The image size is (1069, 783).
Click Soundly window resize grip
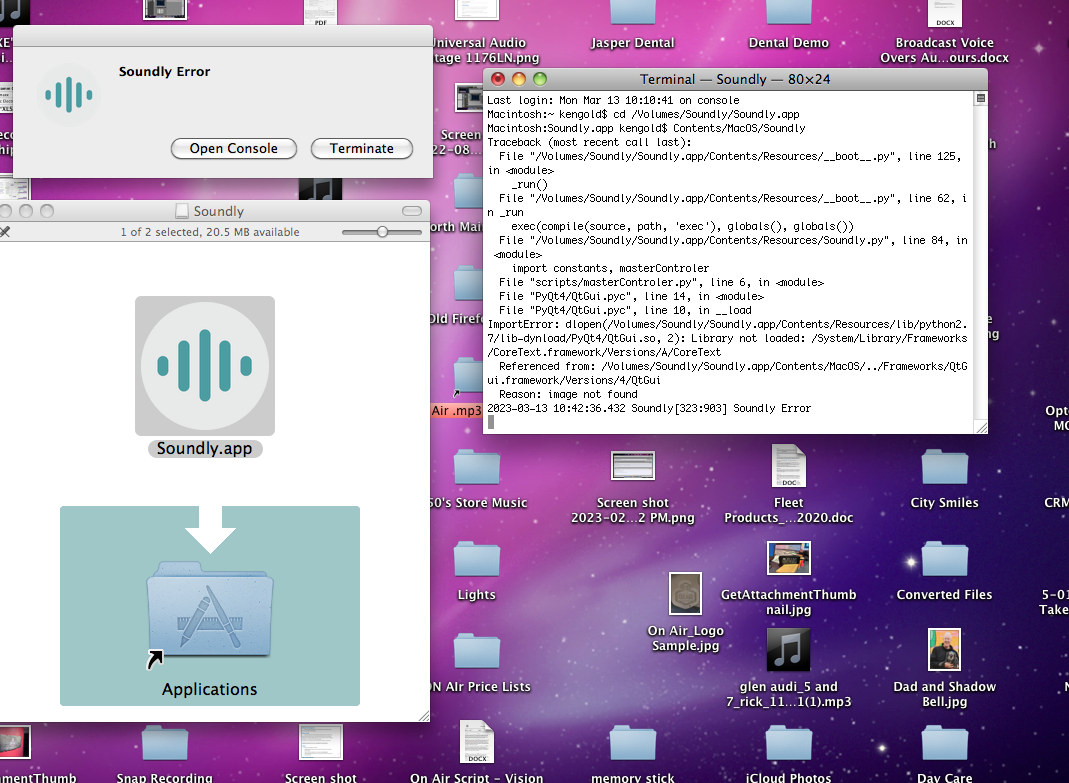coord(423,715)
